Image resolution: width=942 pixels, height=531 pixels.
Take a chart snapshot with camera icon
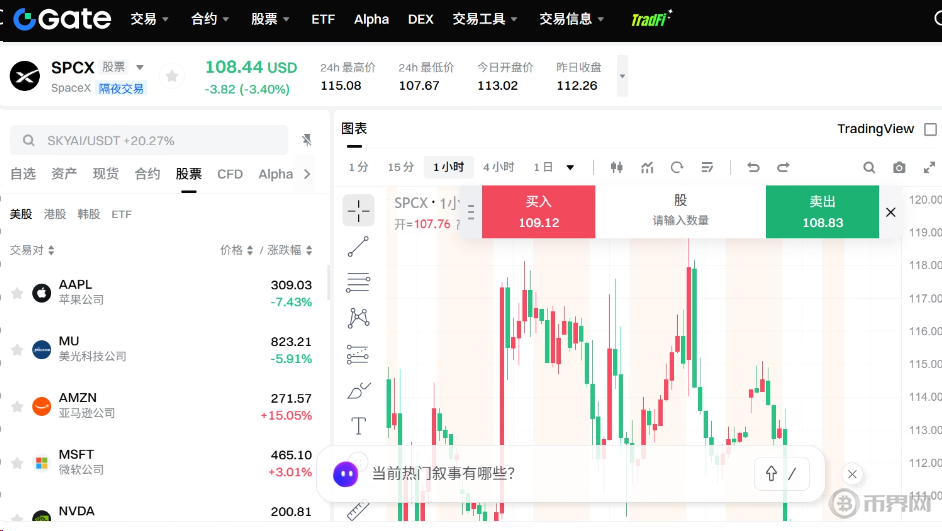[899, 168]
